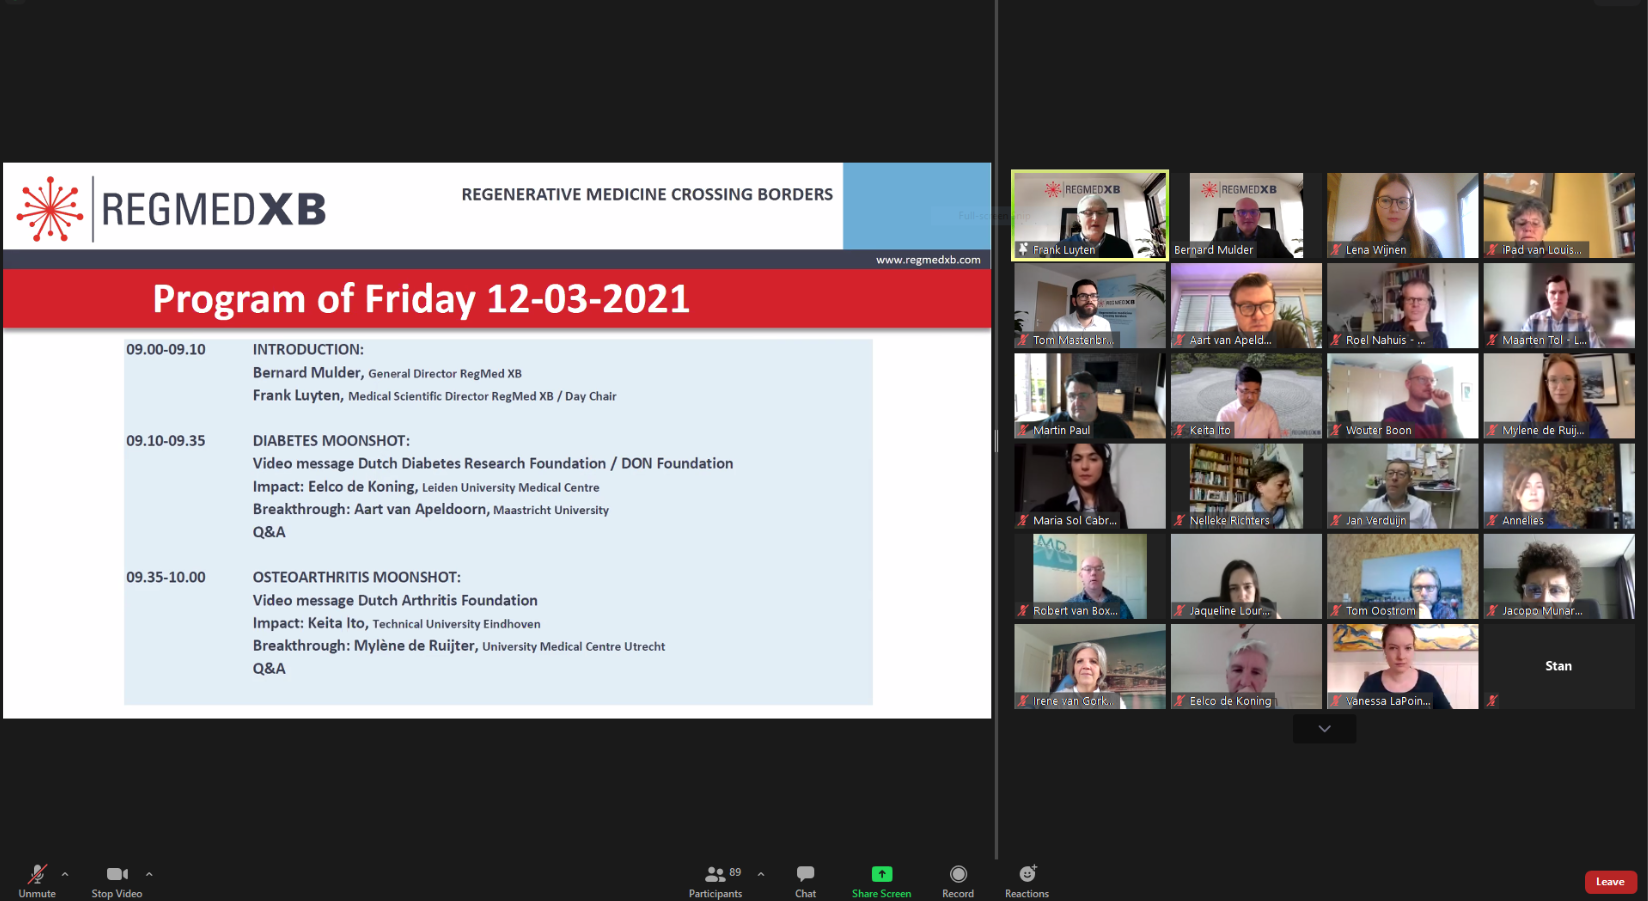Click the Unmute microphone icon

(37, 875)
